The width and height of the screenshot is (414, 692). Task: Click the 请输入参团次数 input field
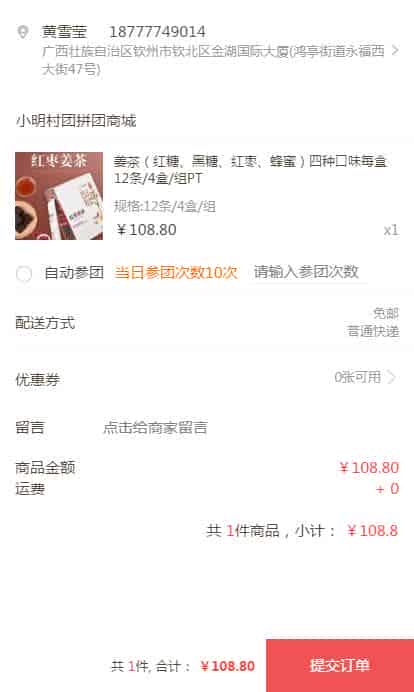[306, 272]
